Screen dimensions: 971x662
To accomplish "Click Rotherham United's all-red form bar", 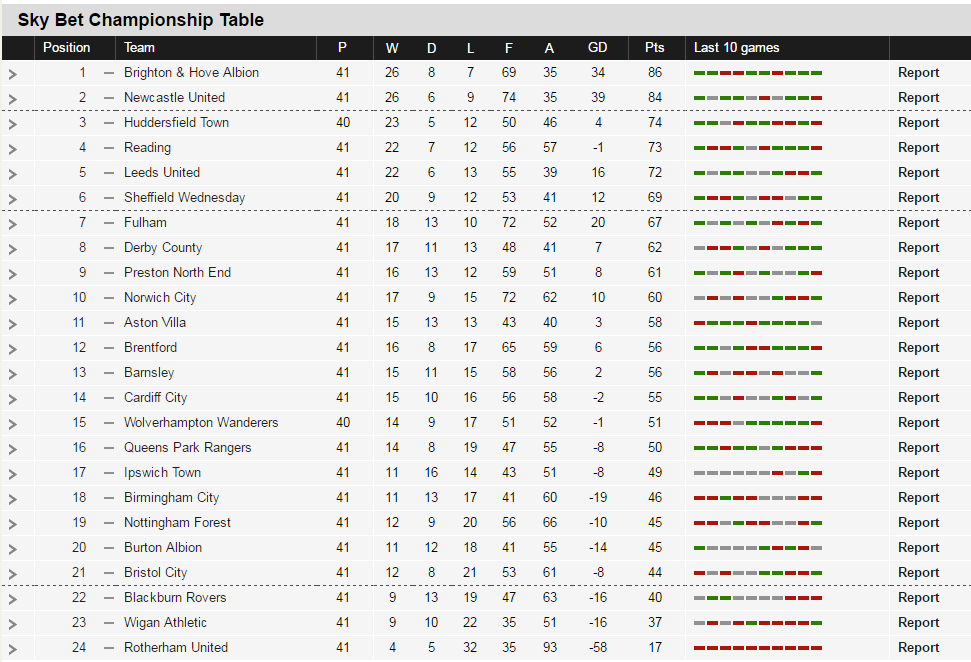I will 758,648.
